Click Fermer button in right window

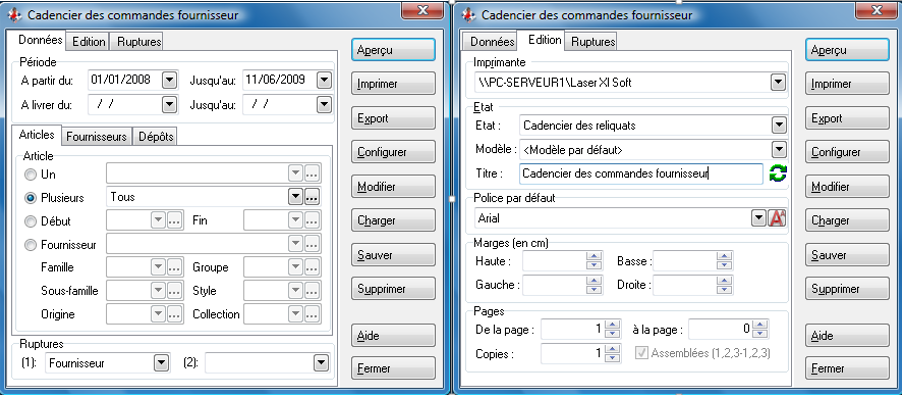point(847,368)
